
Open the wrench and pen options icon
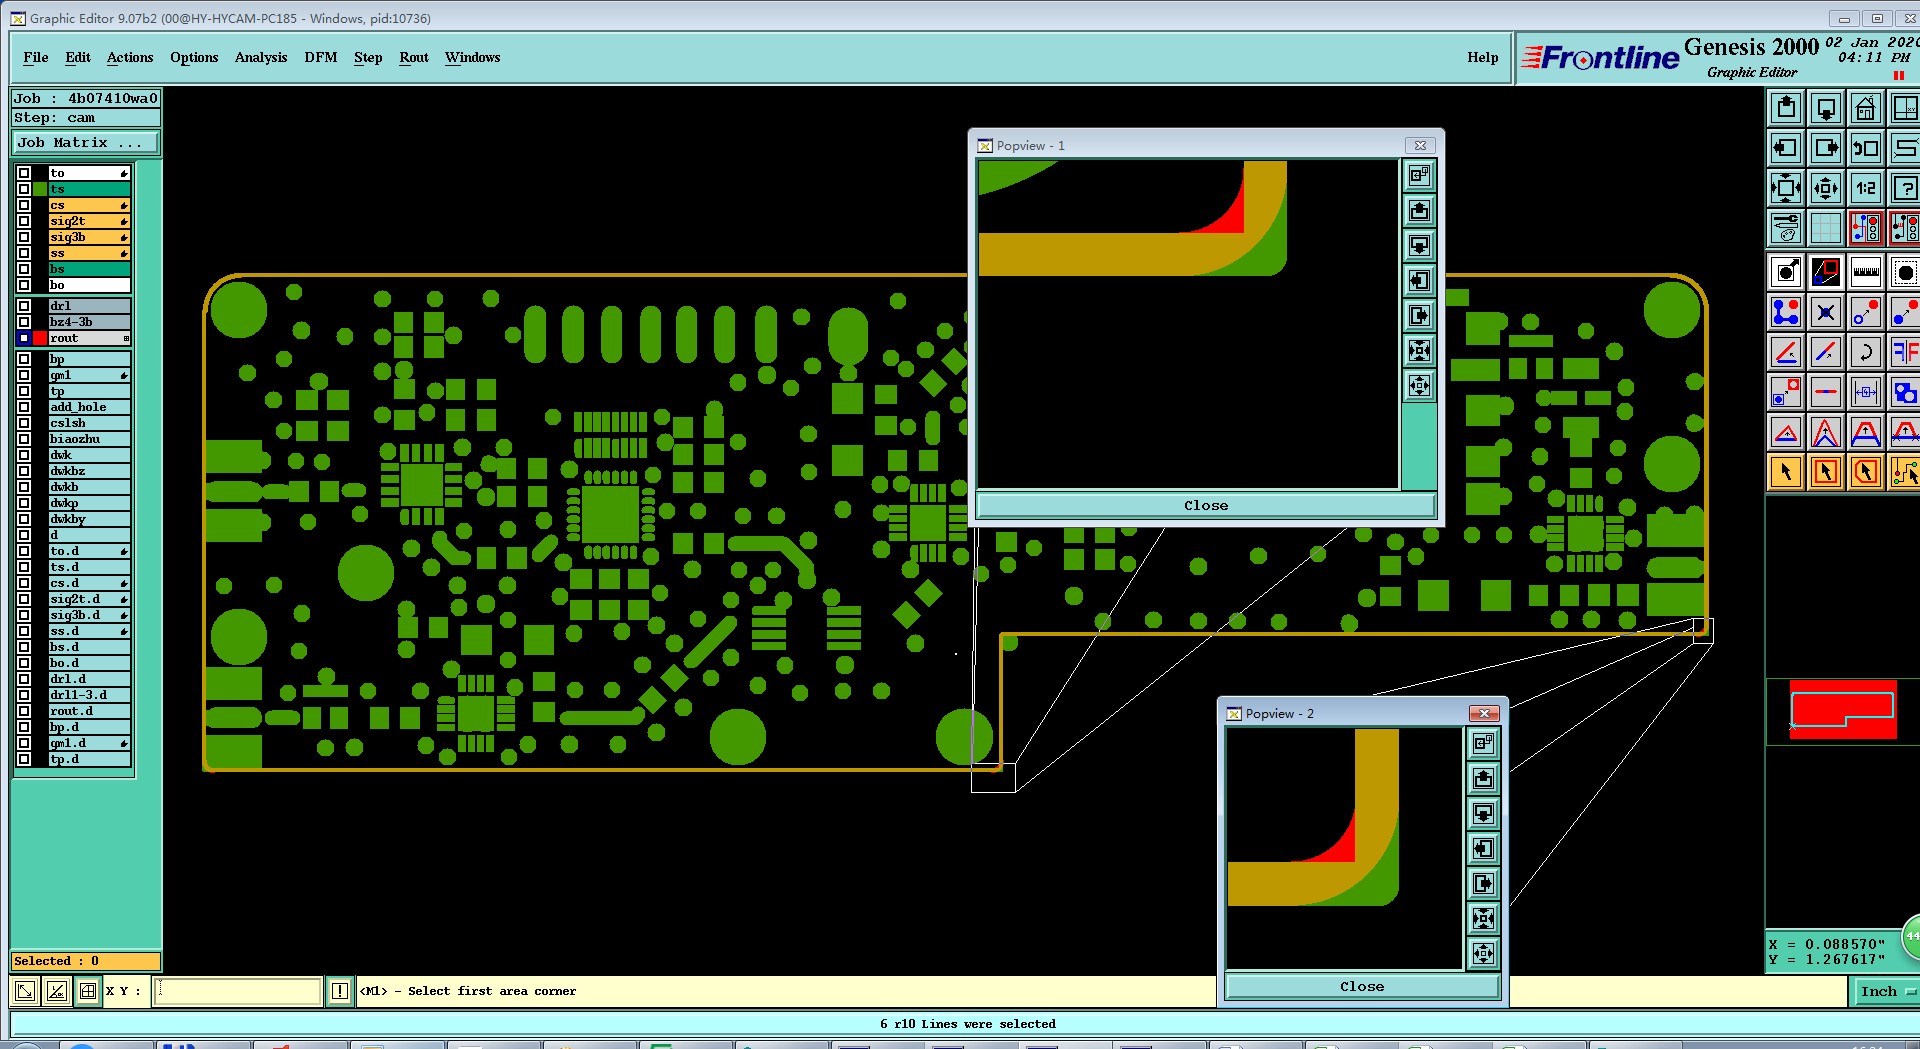[x=1786, y=228]
